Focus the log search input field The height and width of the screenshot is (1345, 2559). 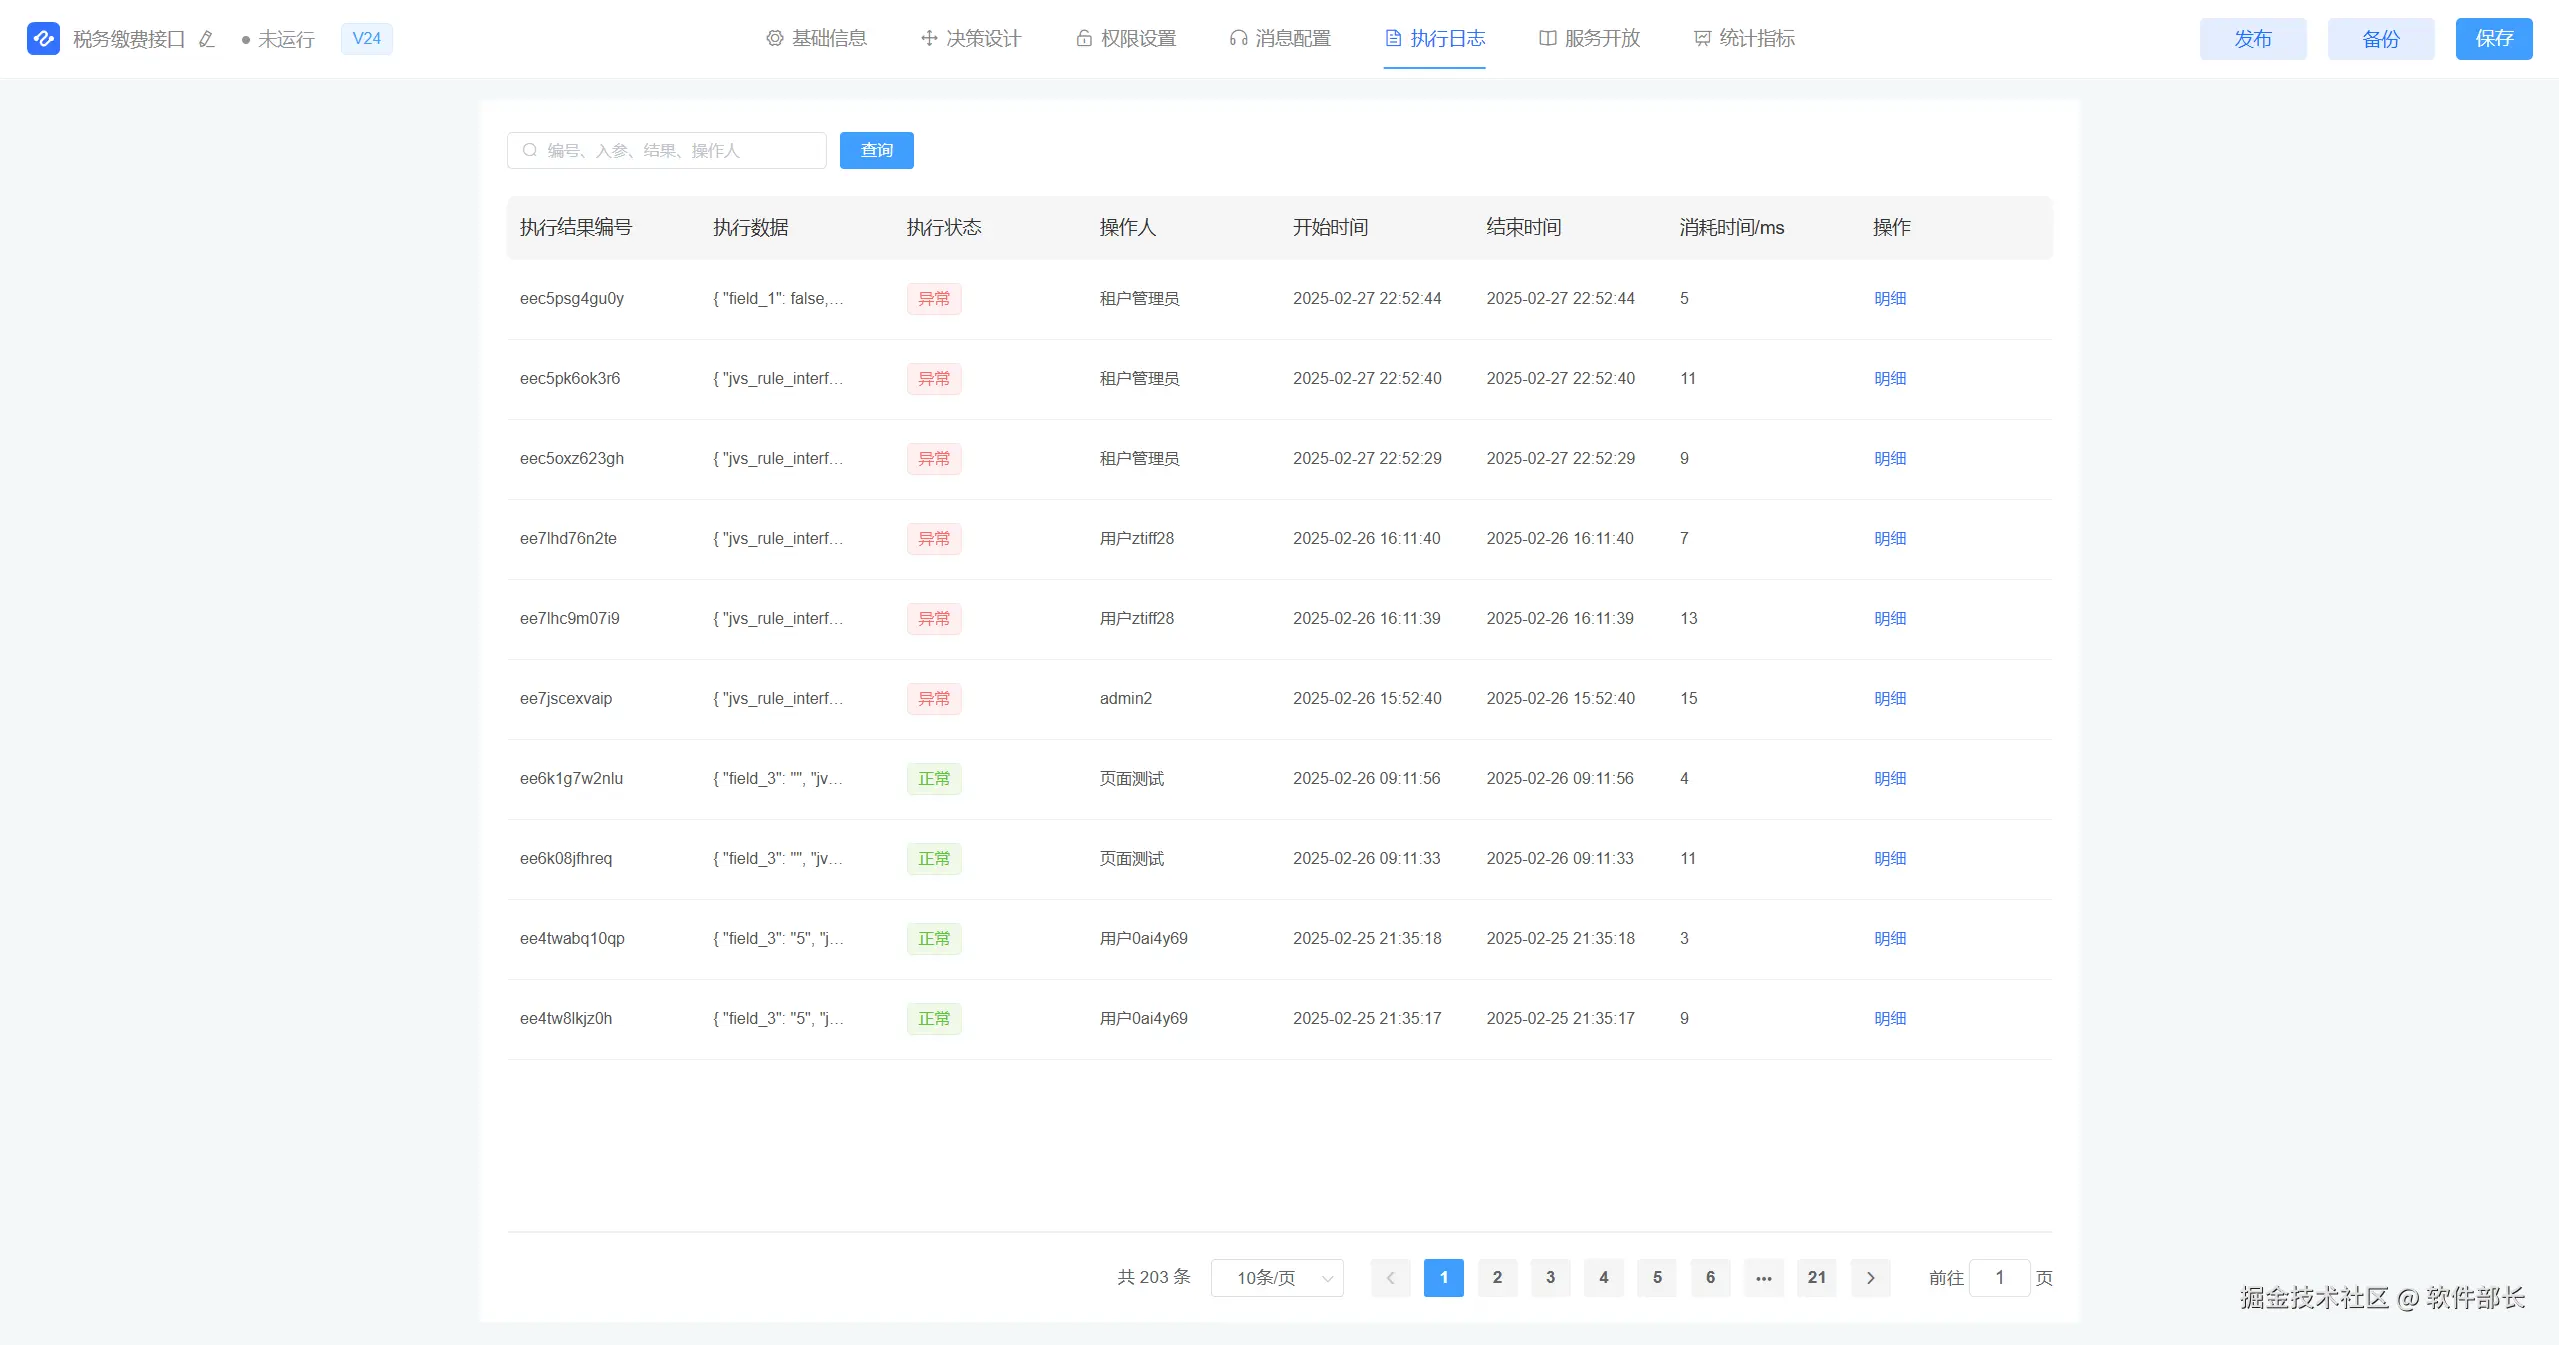(x=680, y=151)
